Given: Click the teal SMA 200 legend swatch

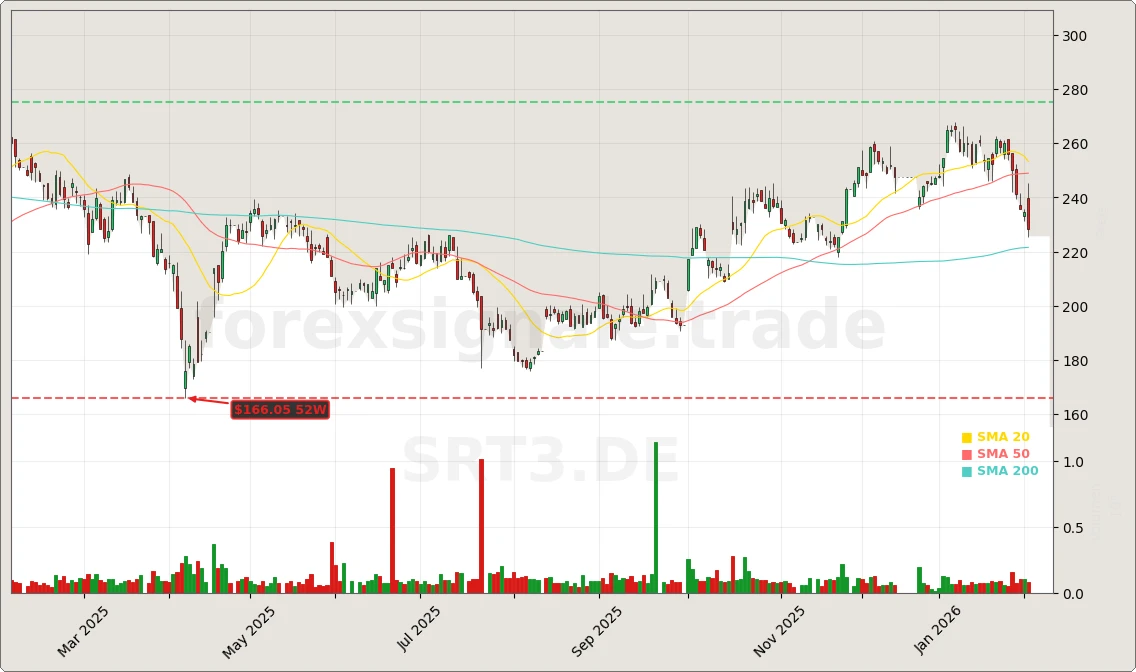Looking at the screenshot, I should tap(966, 471).
